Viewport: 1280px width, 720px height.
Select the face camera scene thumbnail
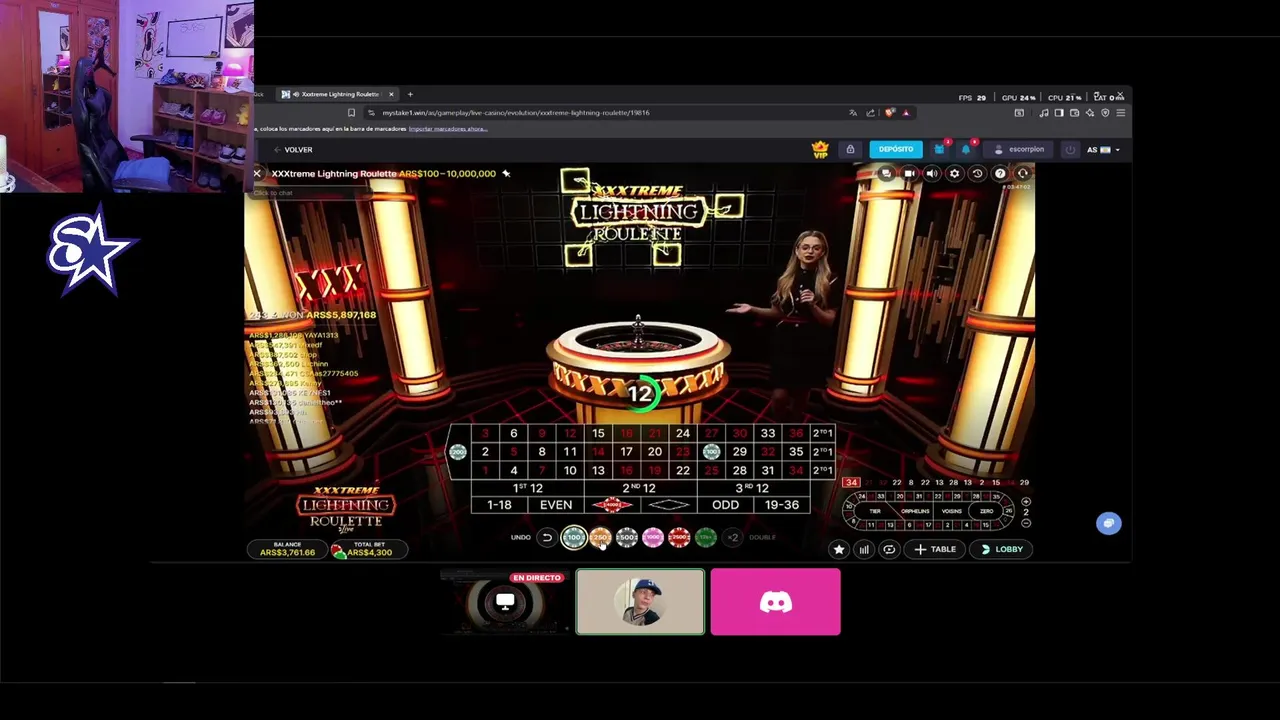coord(640,602)
